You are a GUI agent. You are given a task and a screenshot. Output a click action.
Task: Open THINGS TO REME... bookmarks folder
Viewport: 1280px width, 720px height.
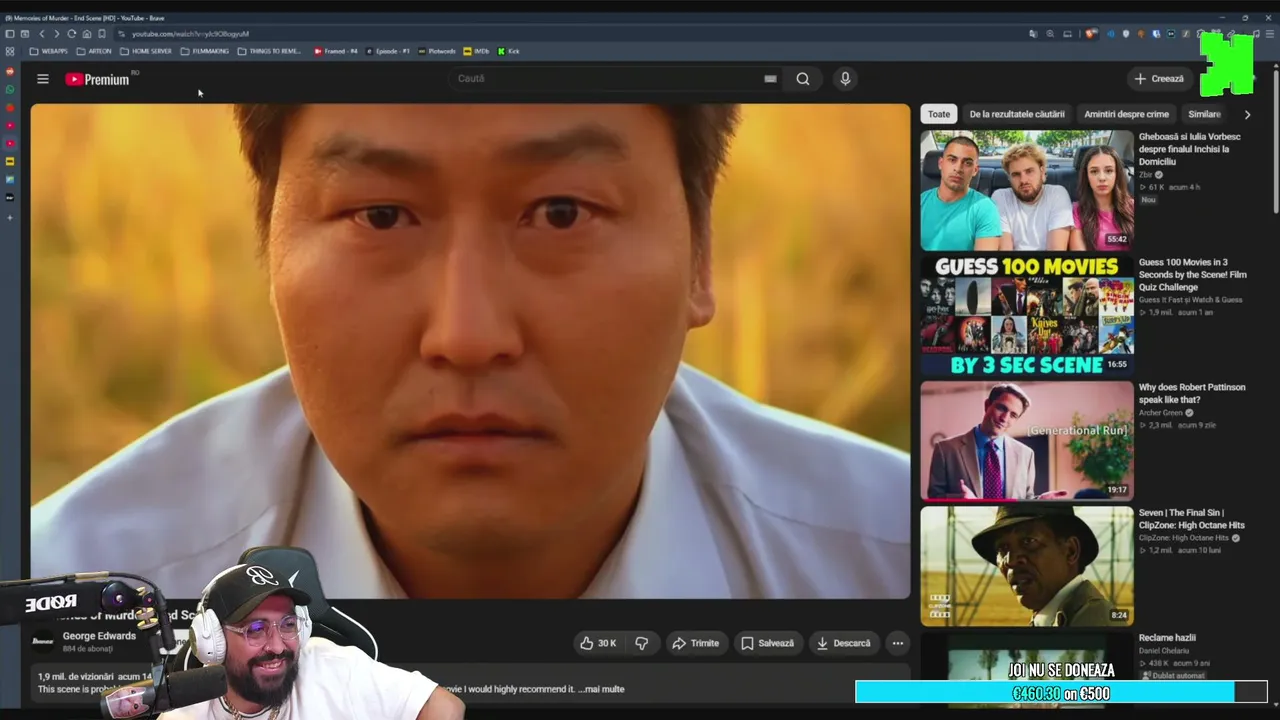[x=269, y=51]
